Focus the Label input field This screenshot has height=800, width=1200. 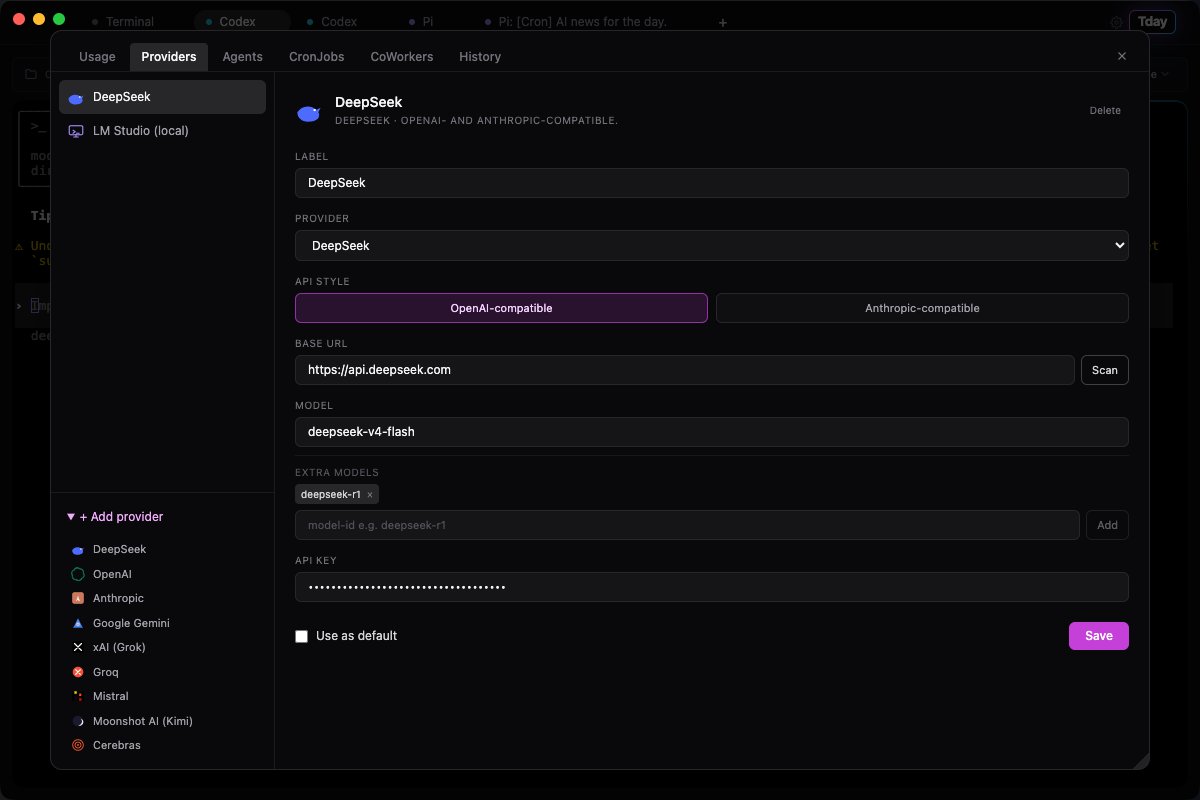tap(712, 183)
